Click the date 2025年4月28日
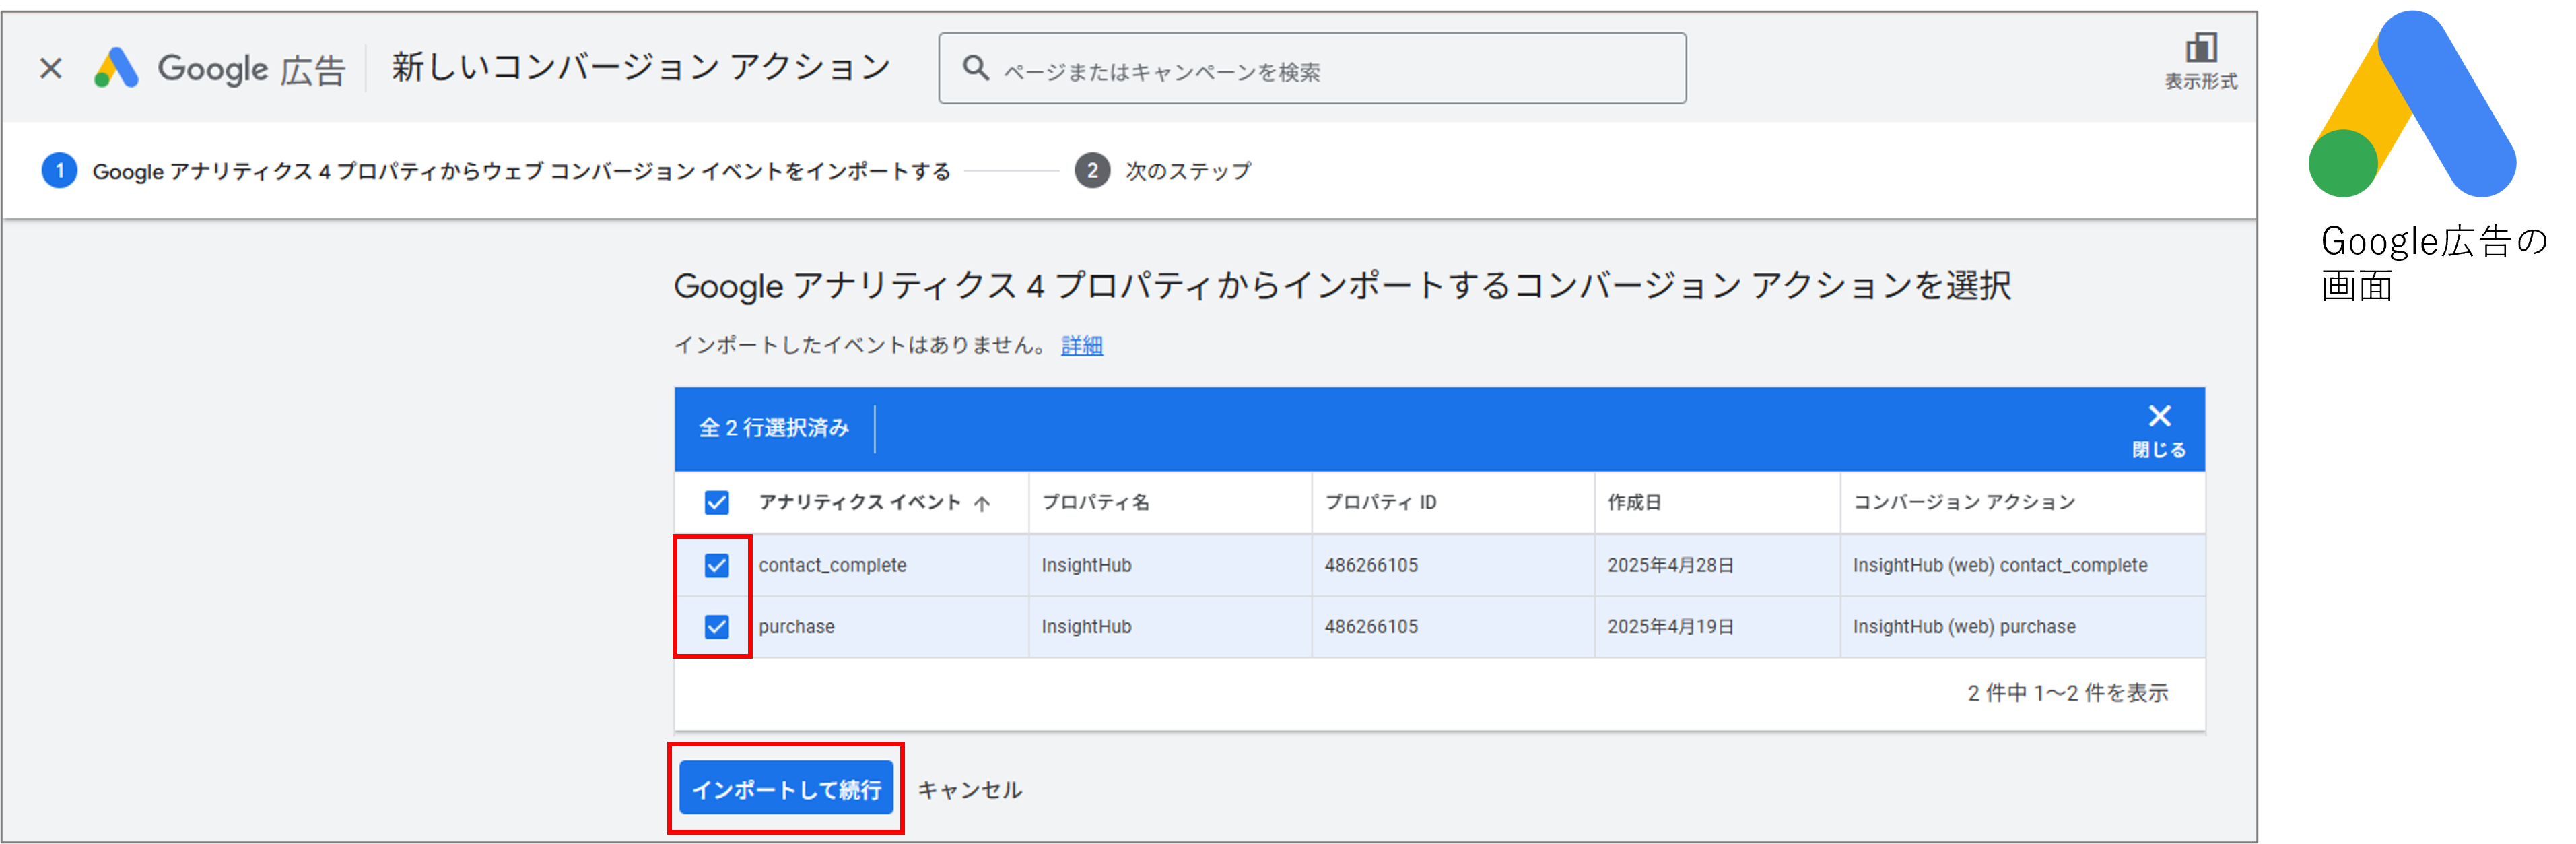The width and height of the screenshot is (2576, 844). pos(1670,565)
